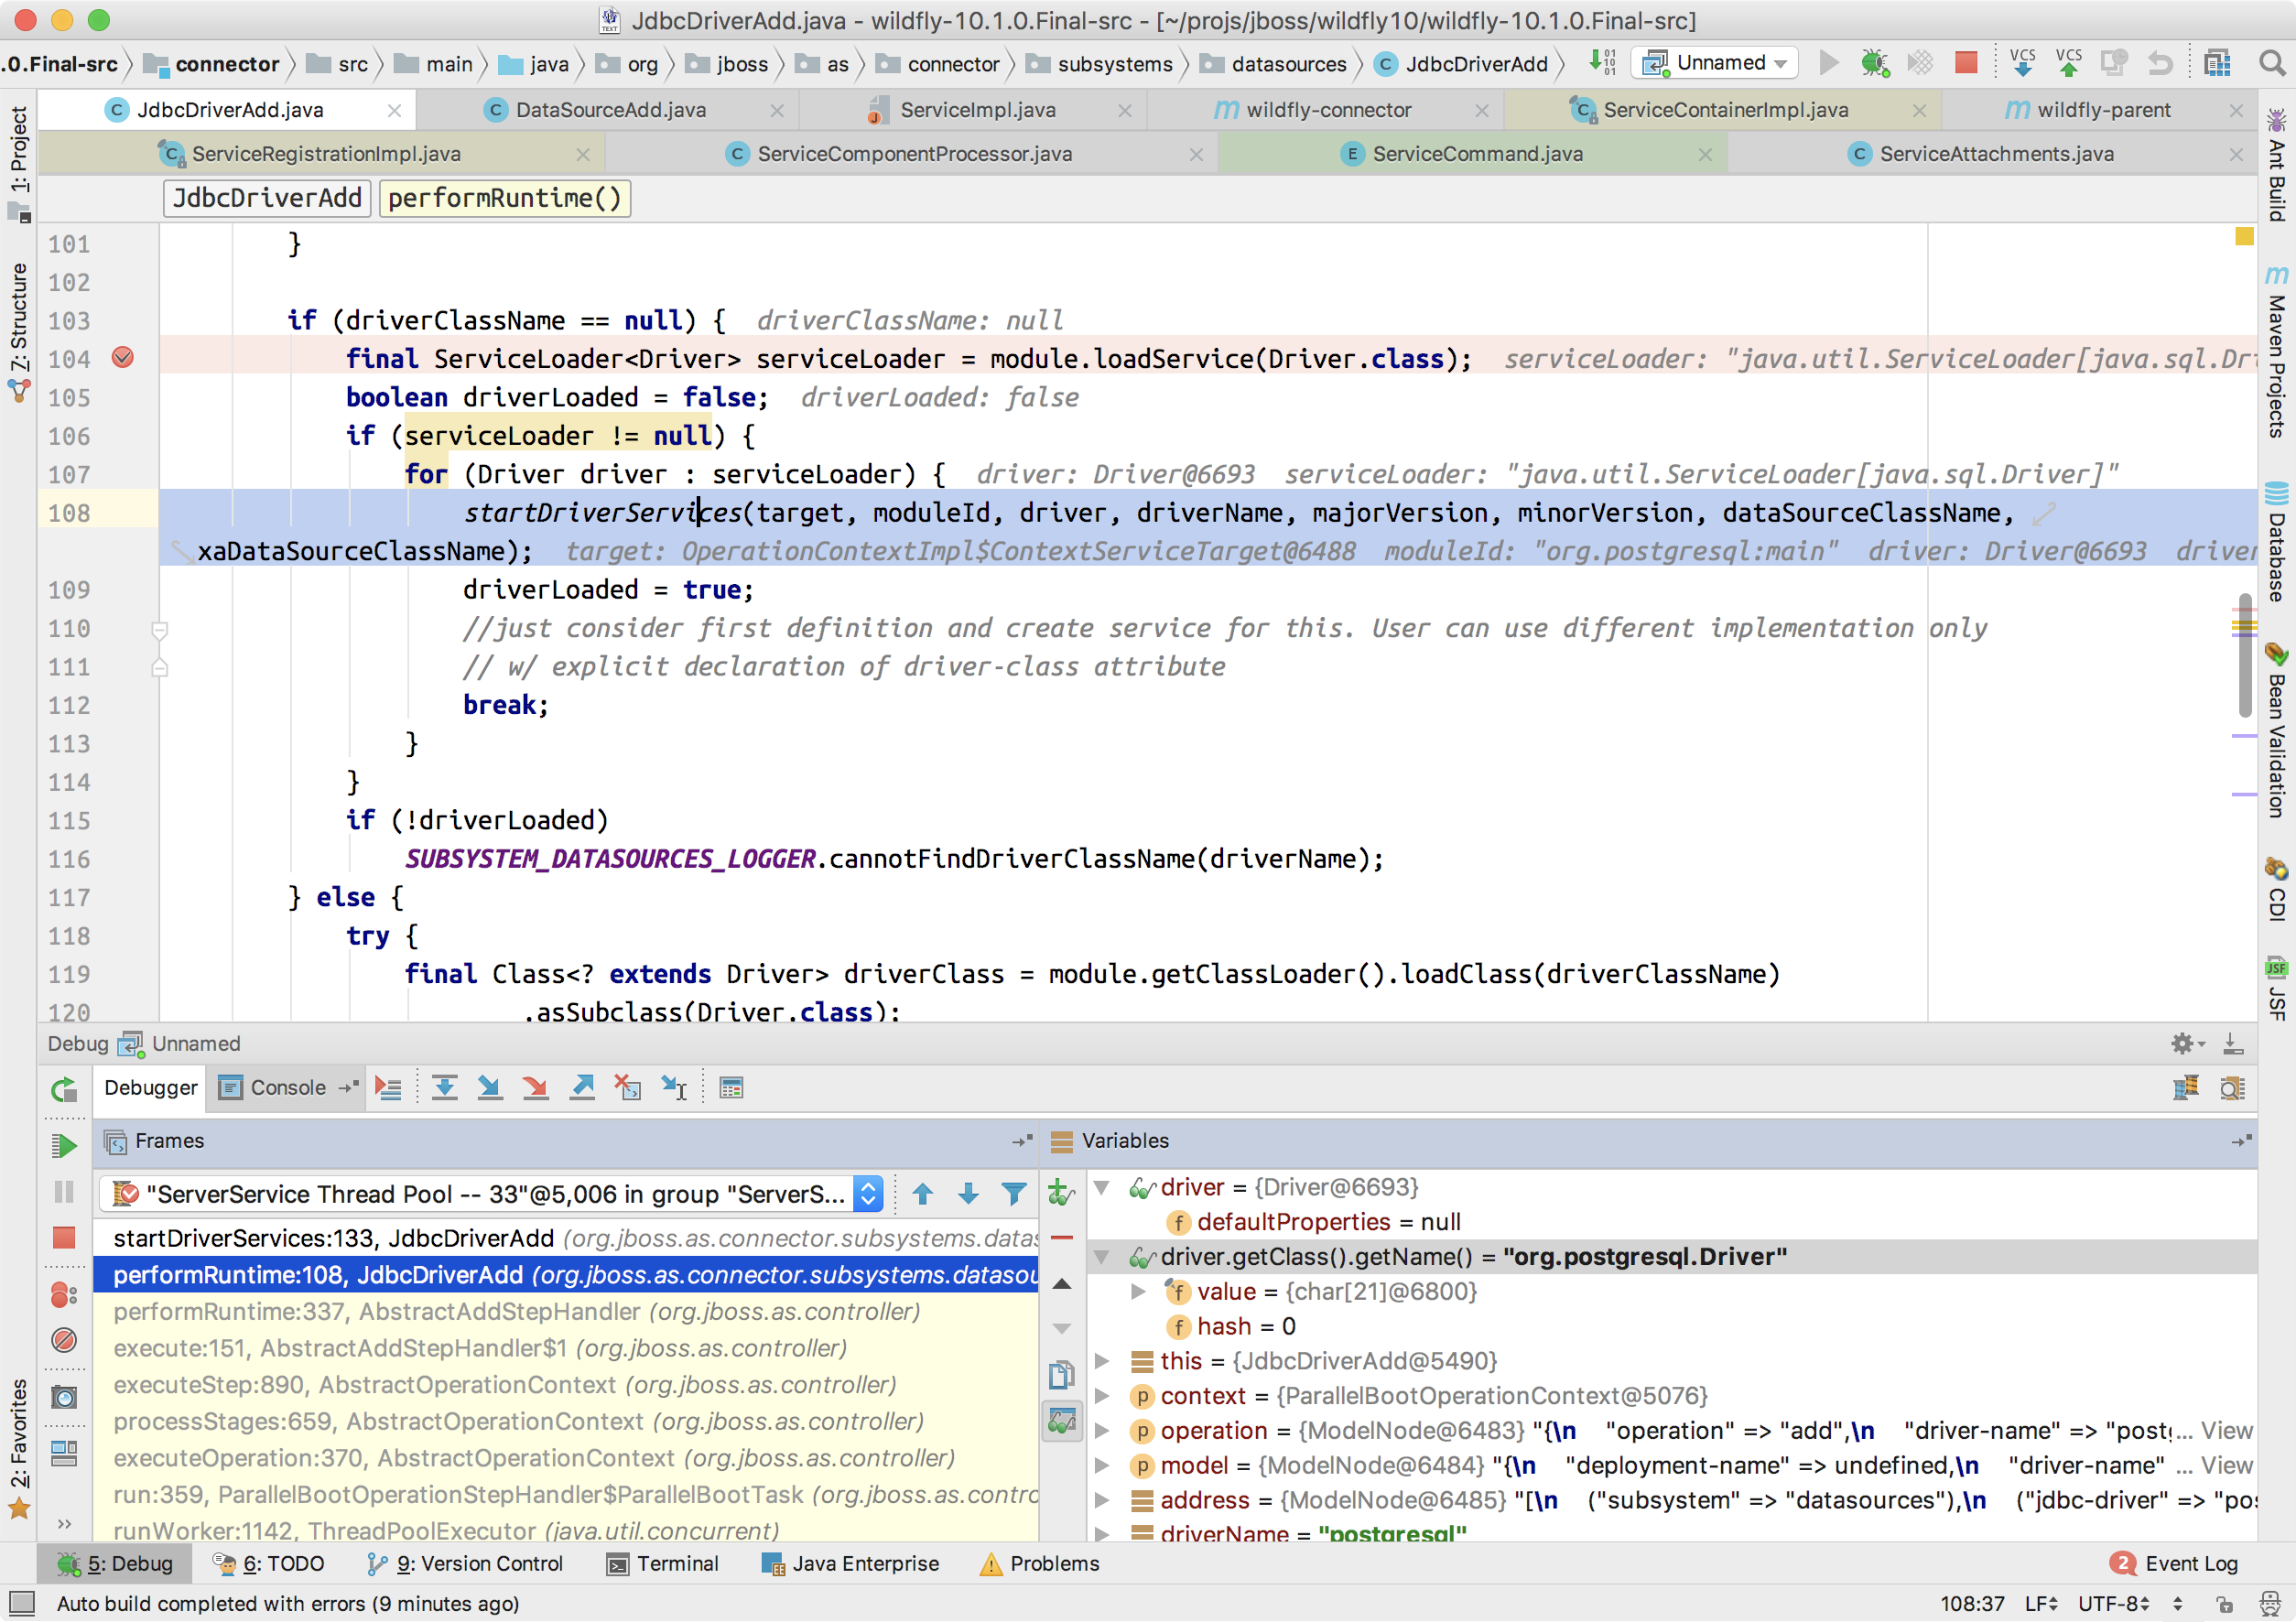The height and width of the screenshot is (1622, 2296).
Task: Resume the program with green play icon
Action: 64,1145
